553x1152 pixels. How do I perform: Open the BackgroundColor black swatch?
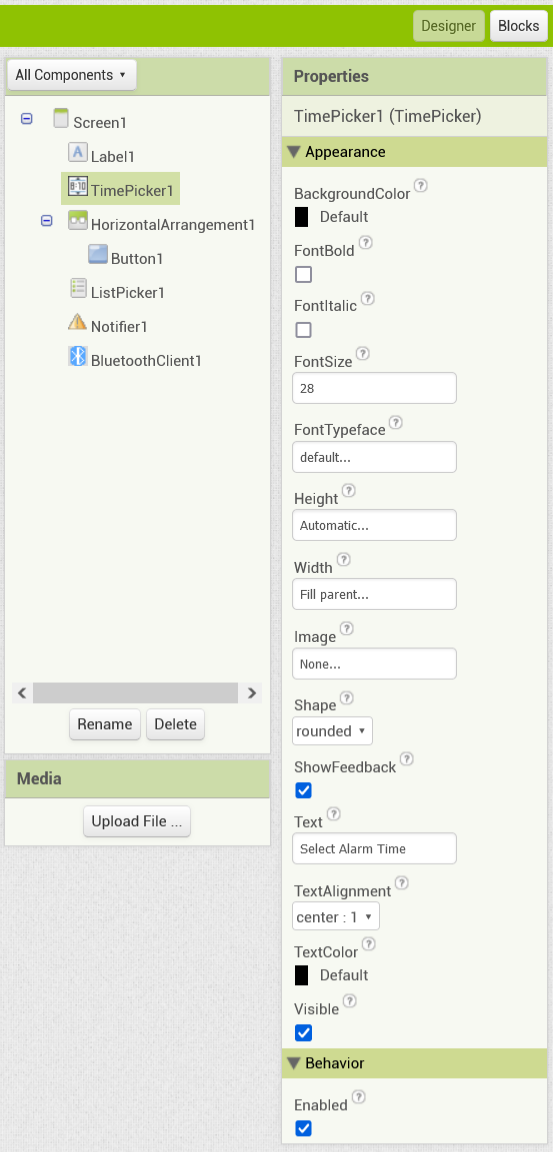click(x=301, y=217)
